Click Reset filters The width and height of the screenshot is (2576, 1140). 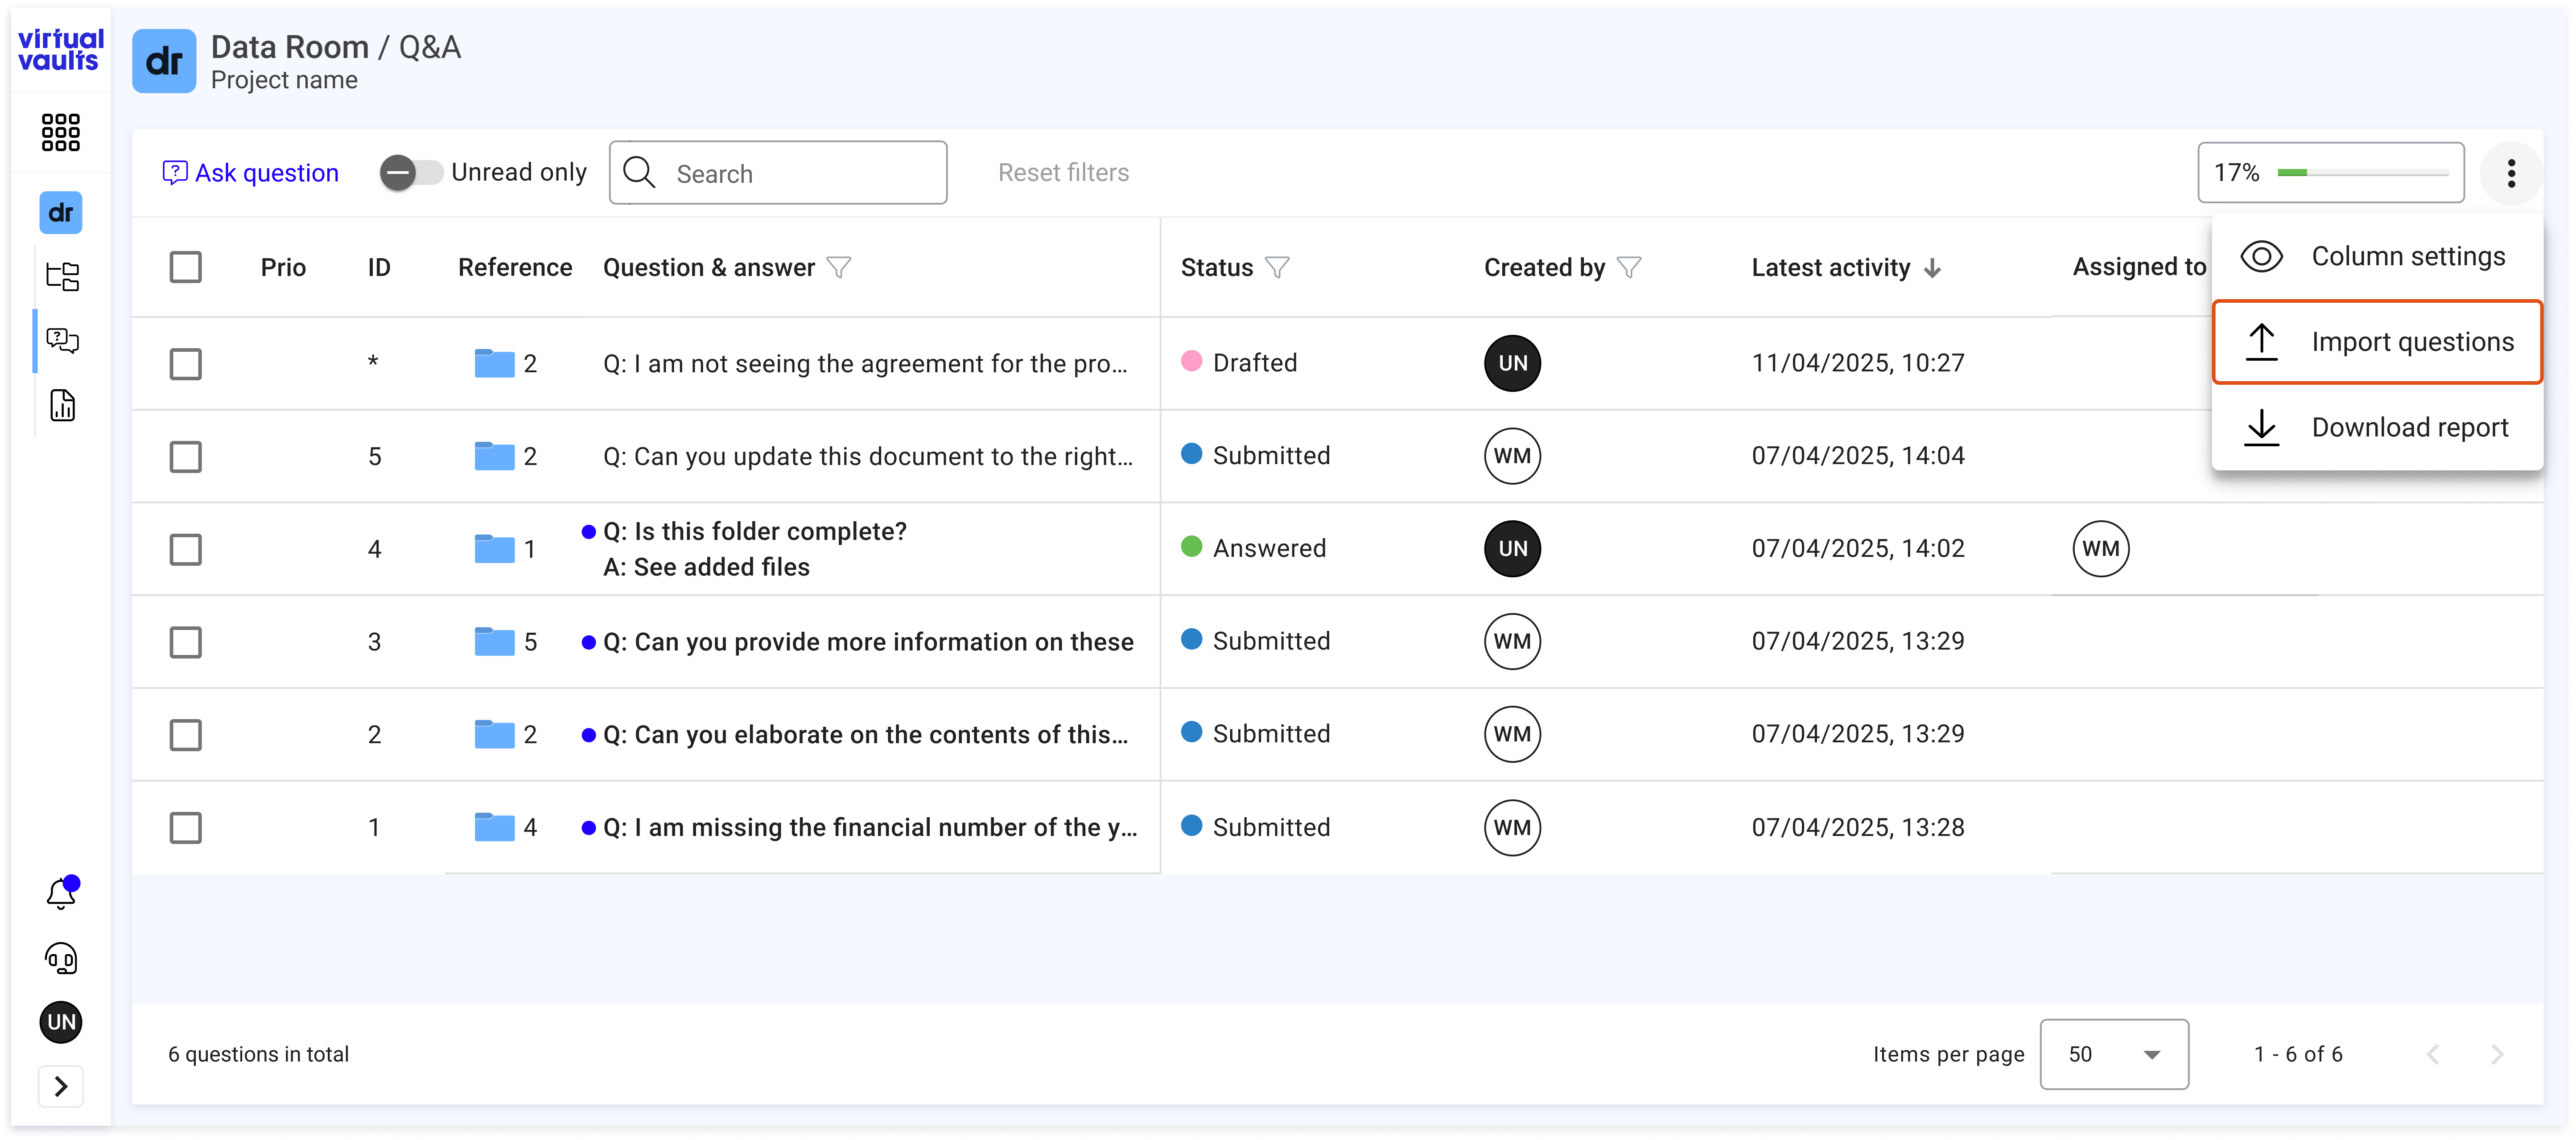(x=1063, y=173)
